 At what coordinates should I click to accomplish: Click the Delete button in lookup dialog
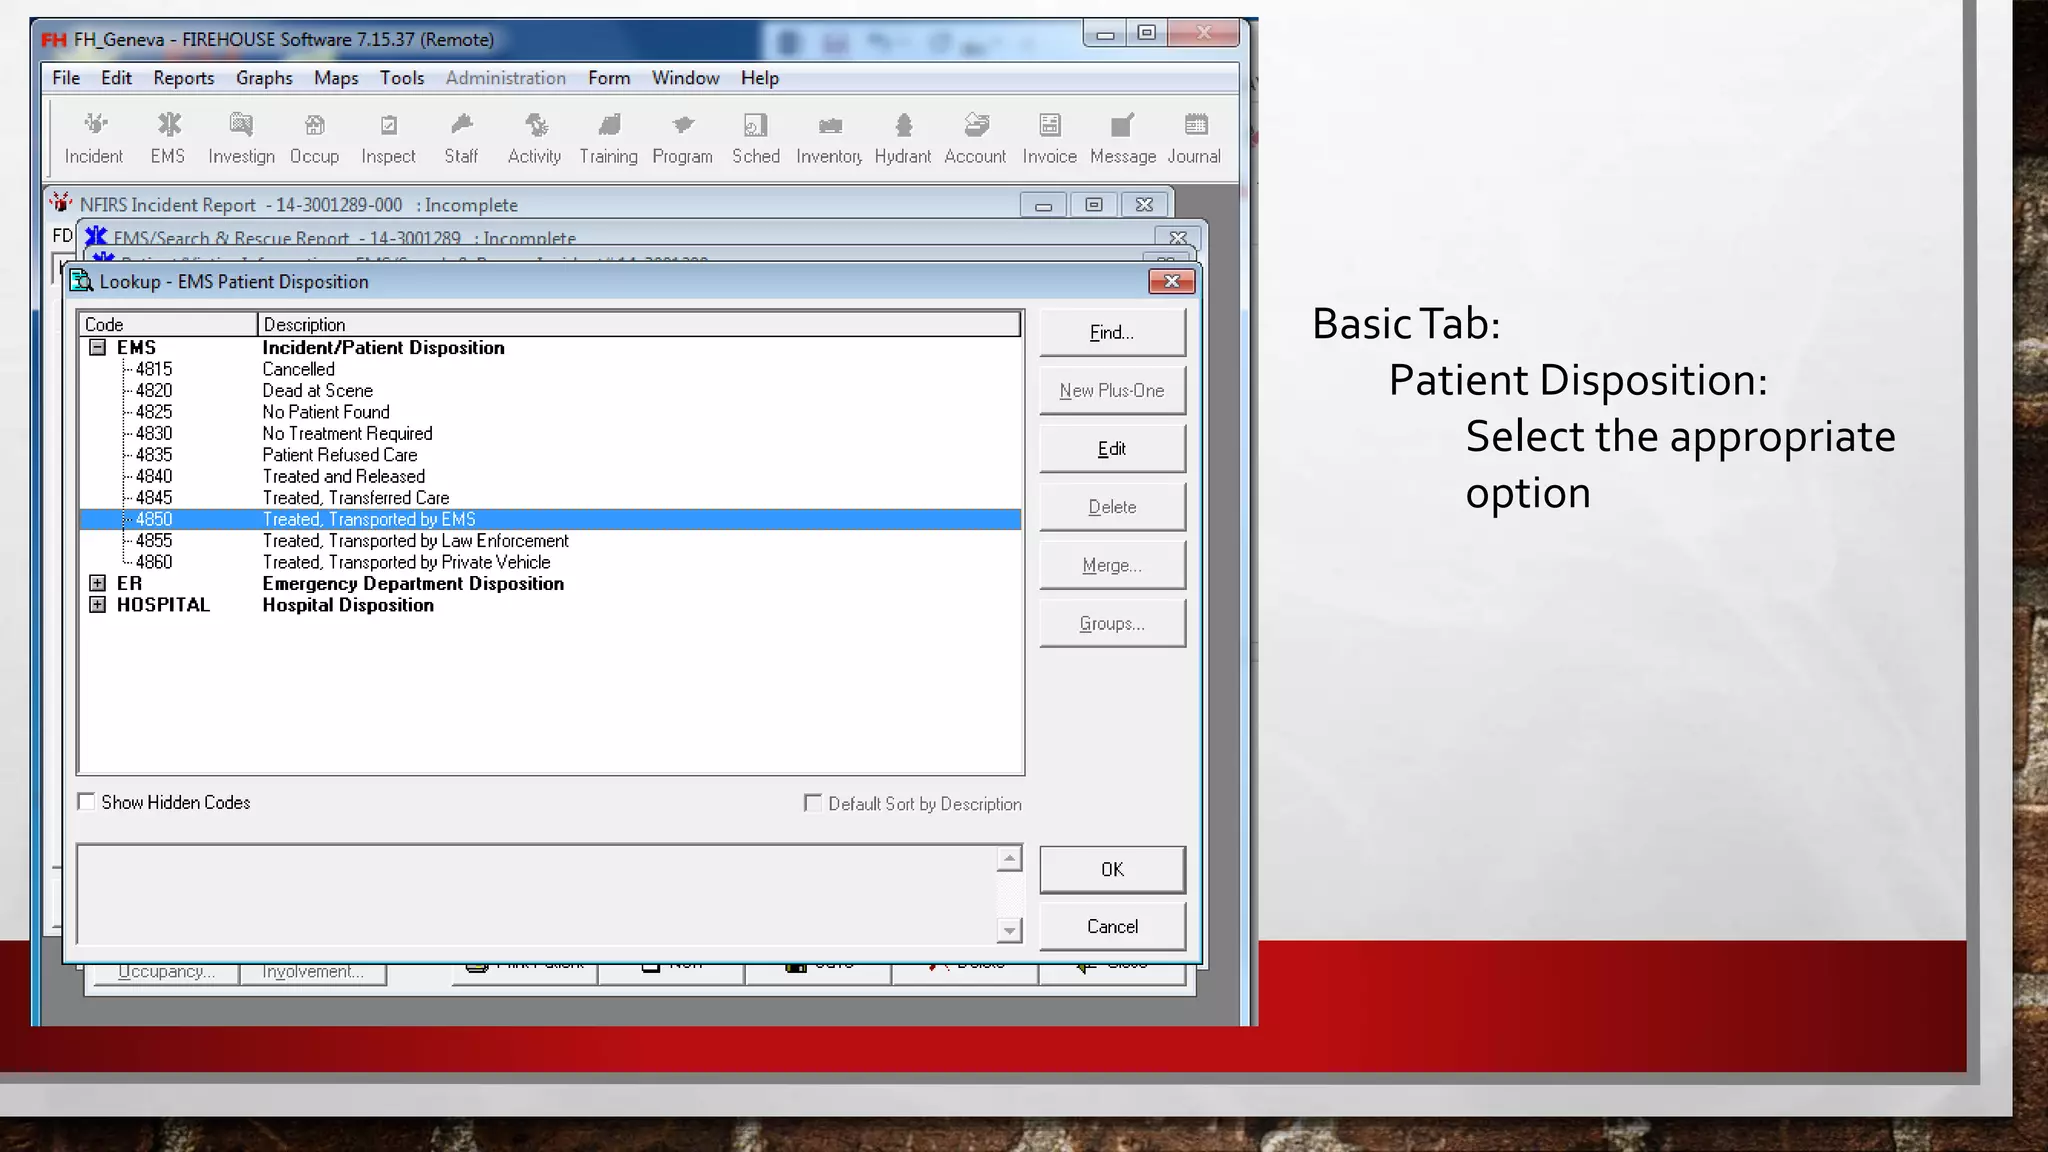coord(1112,507)
